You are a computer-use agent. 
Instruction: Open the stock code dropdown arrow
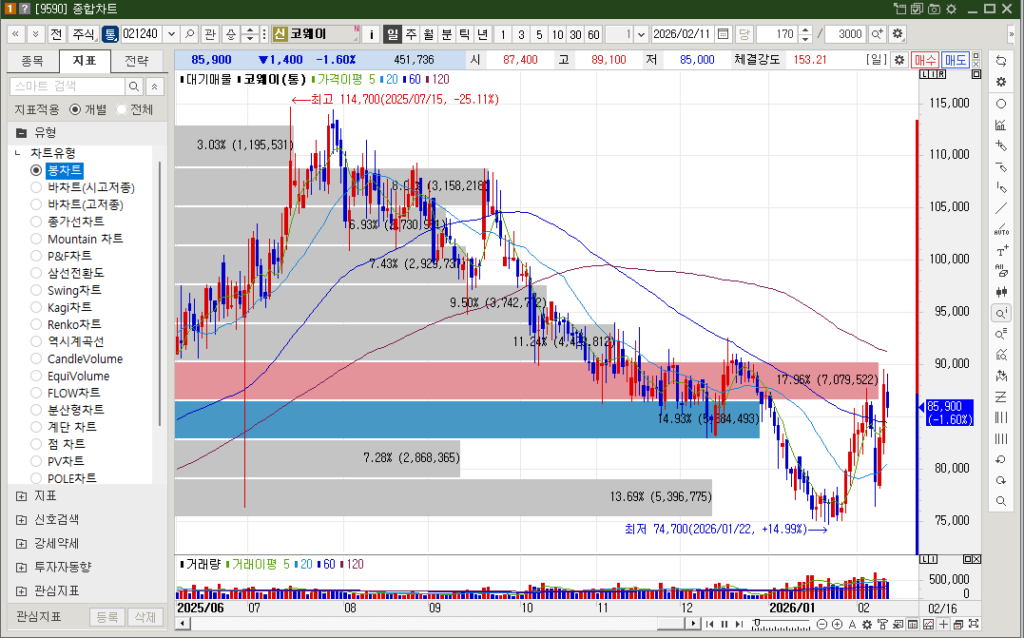coord(172,34)
